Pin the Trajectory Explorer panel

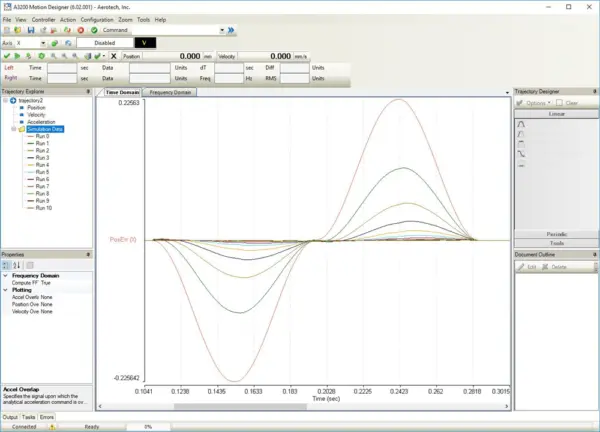click(x=89, y=92)
